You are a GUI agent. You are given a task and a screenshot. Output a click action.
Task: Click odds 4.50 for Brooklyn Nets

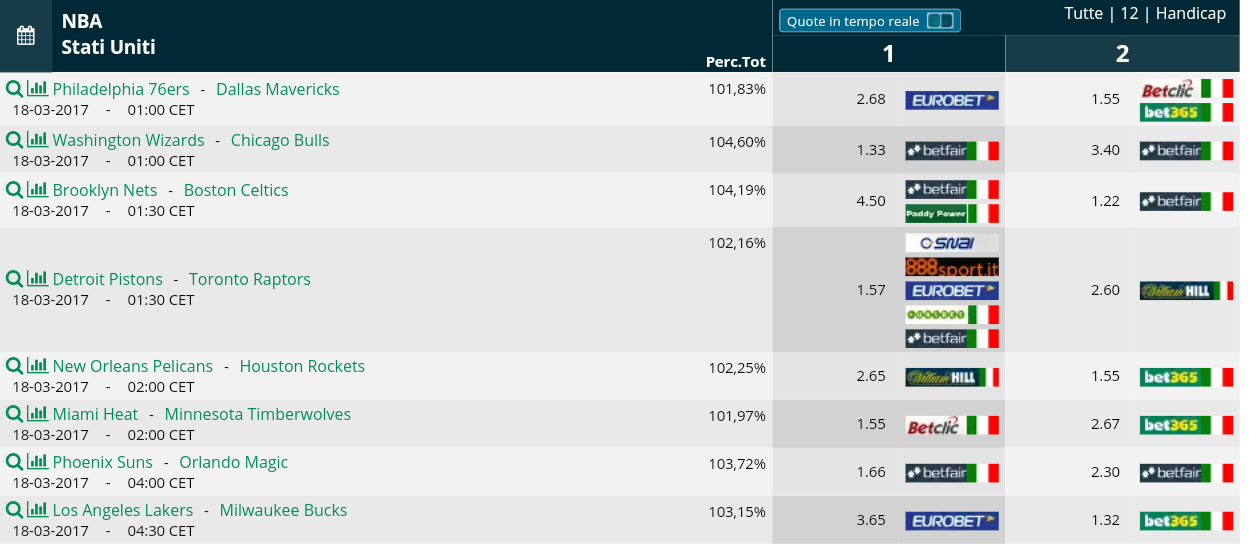click(871, 201)
